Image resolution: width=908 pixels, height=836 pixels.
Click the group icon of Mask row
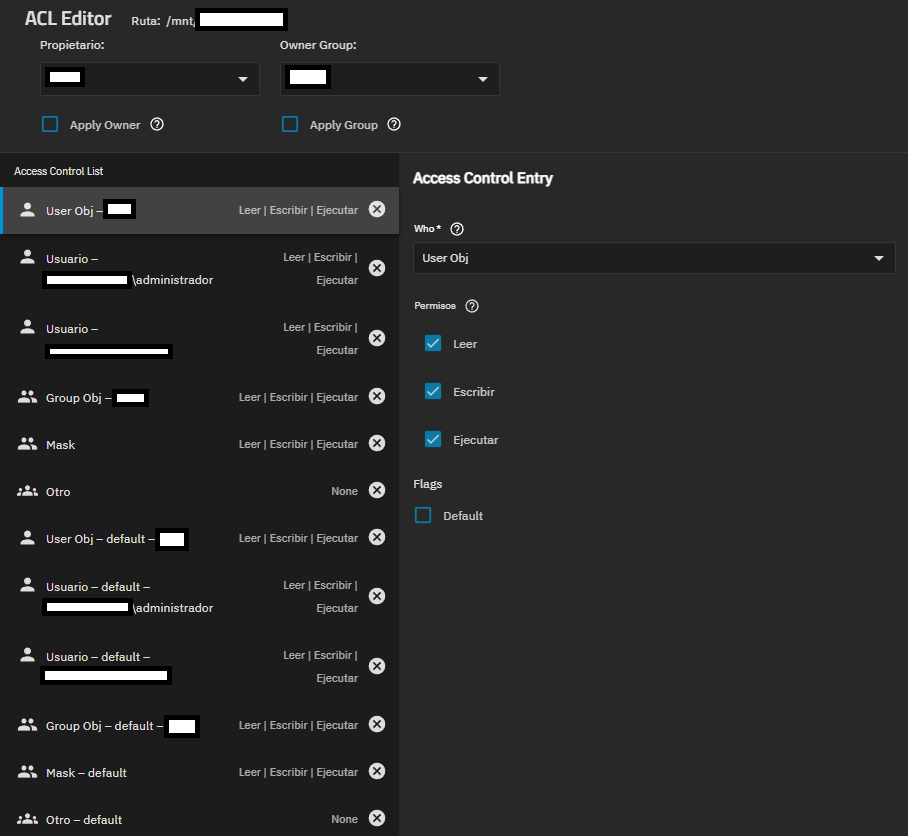(x=27, y=444)
